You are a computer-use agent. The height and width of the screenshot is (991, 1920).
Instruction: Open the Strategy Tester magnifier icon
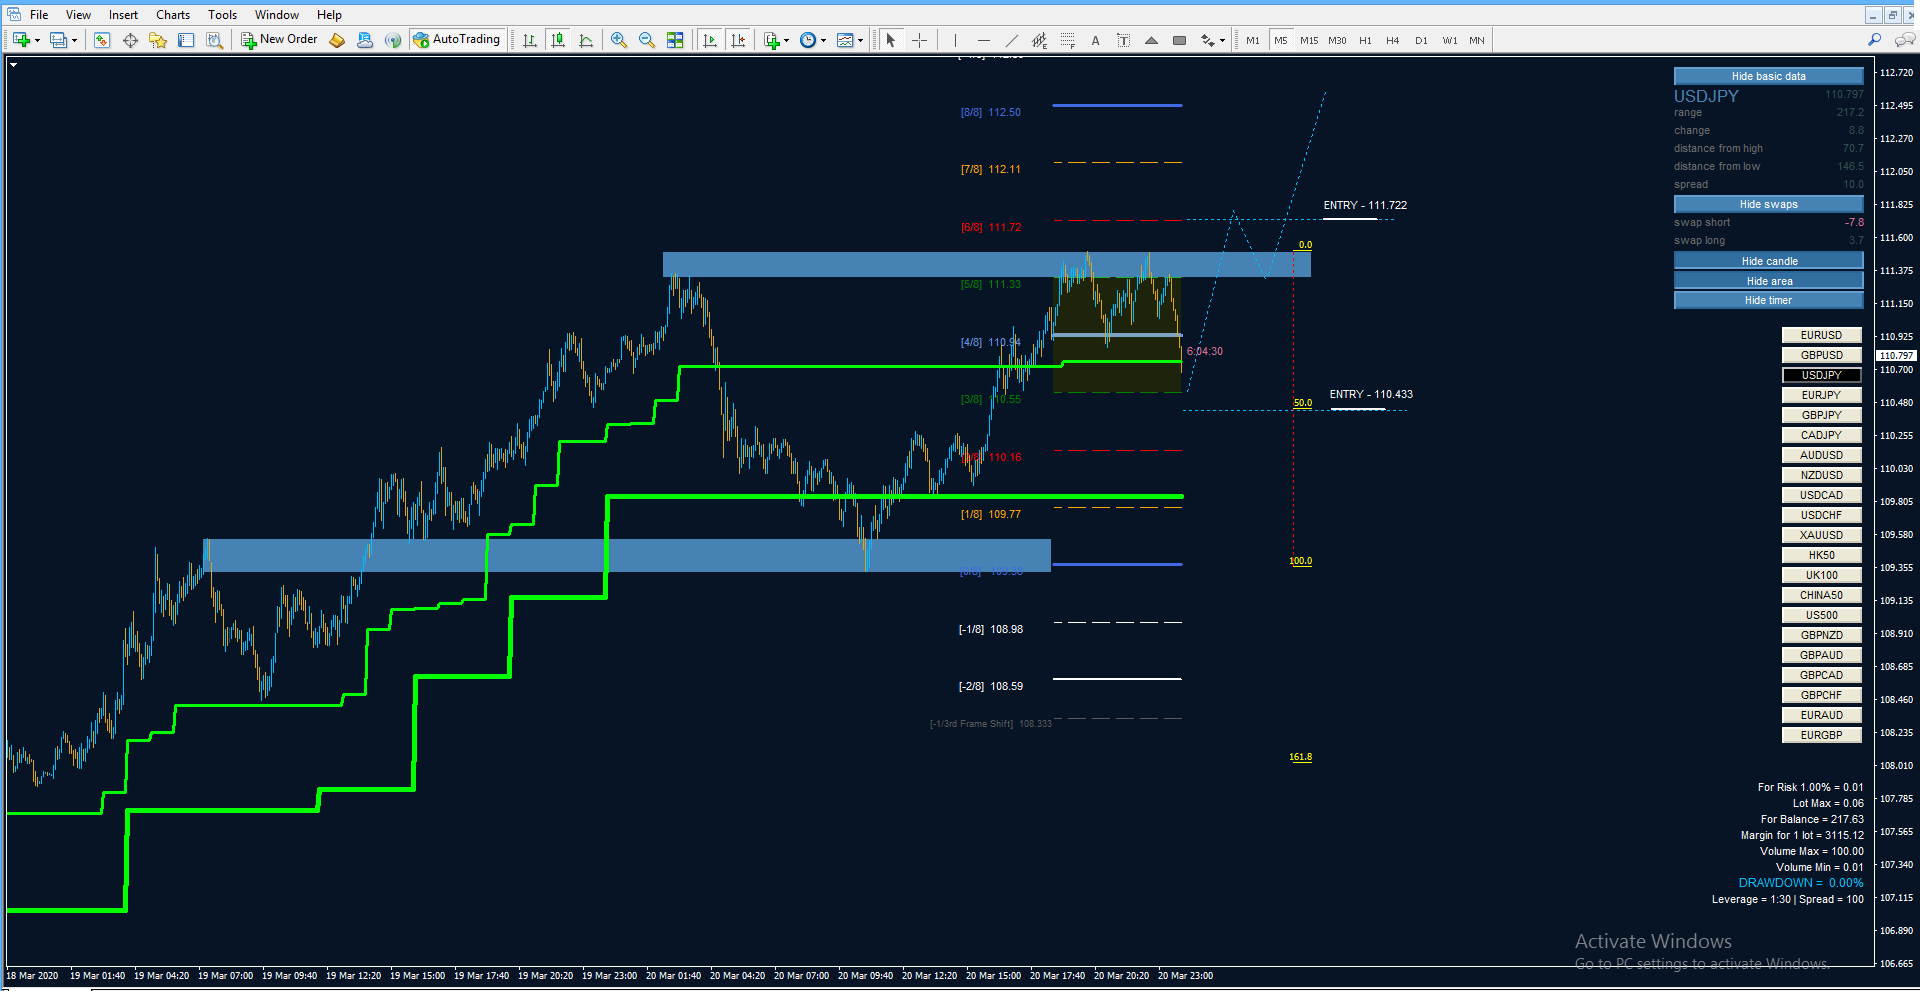pos(214,40)
